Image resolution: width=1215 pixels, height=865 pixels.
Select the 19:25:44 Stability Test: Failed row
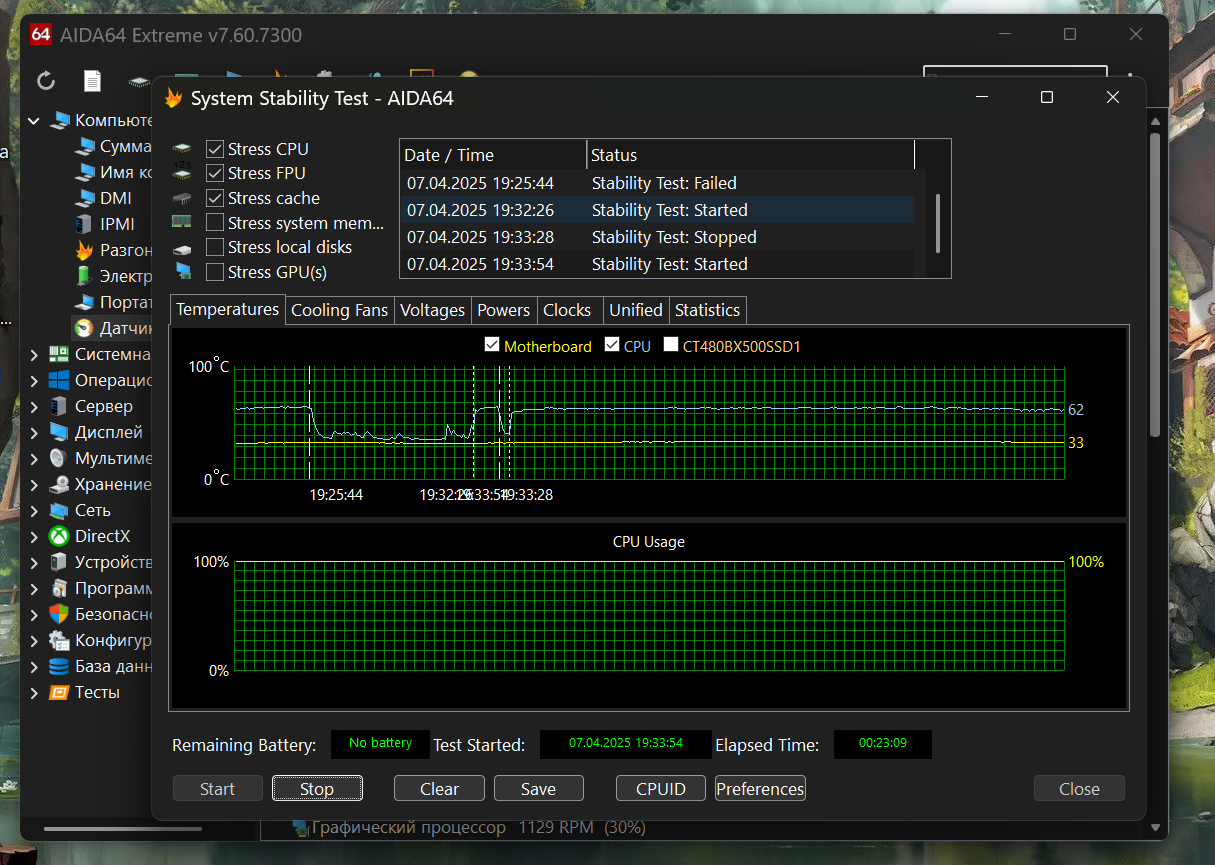click(657, 183)
